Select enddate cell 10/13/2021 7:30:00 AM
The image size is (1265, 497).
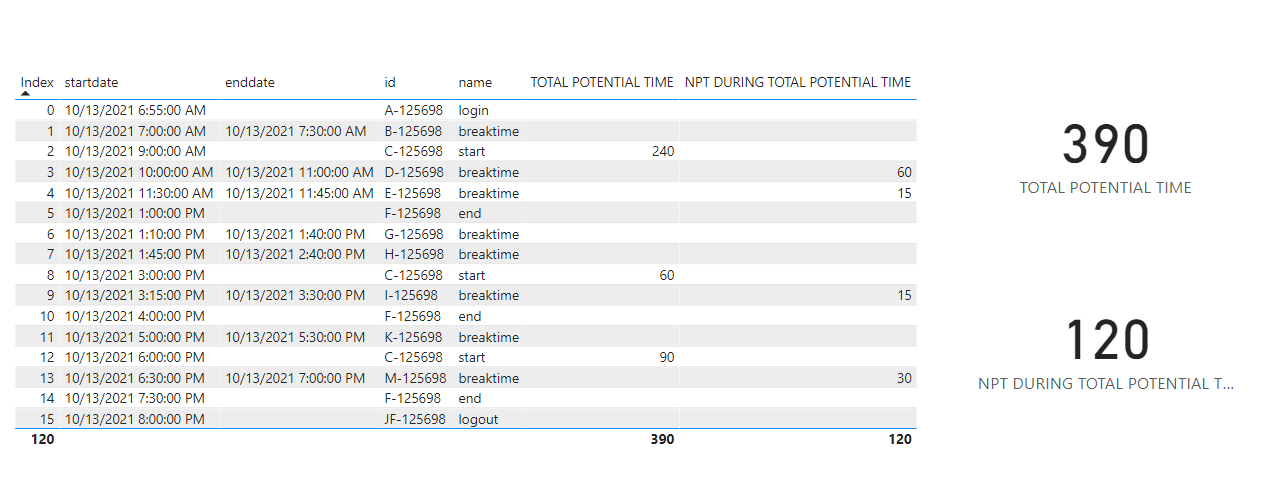point(295,131)
